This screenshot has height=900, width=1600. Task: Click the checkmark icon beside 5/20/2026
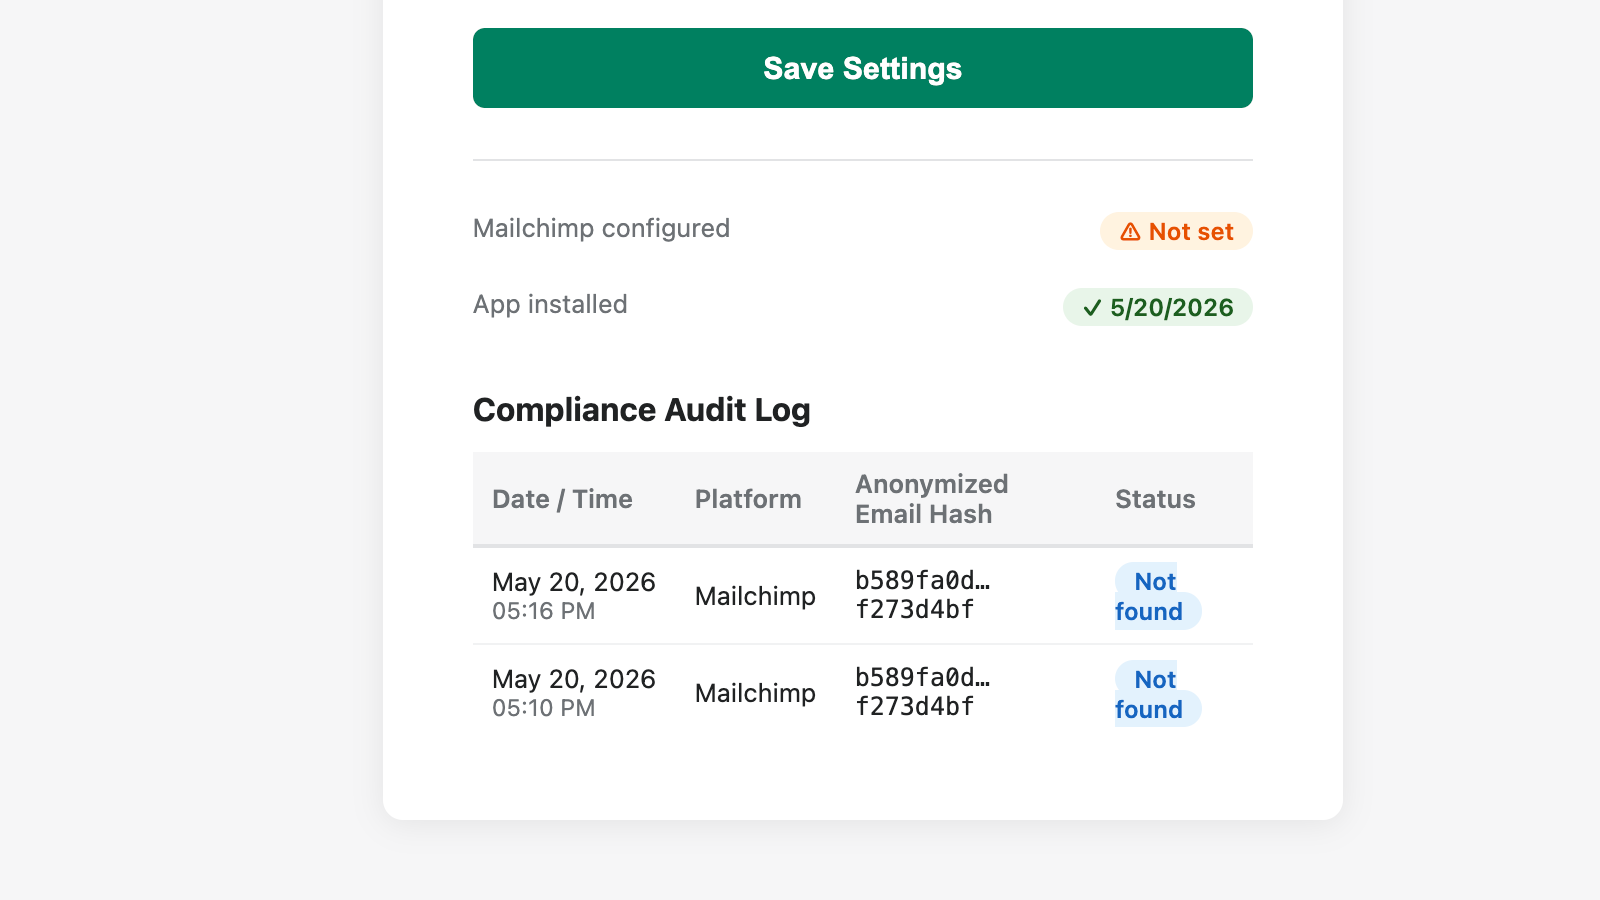[x=1092, y=308]
